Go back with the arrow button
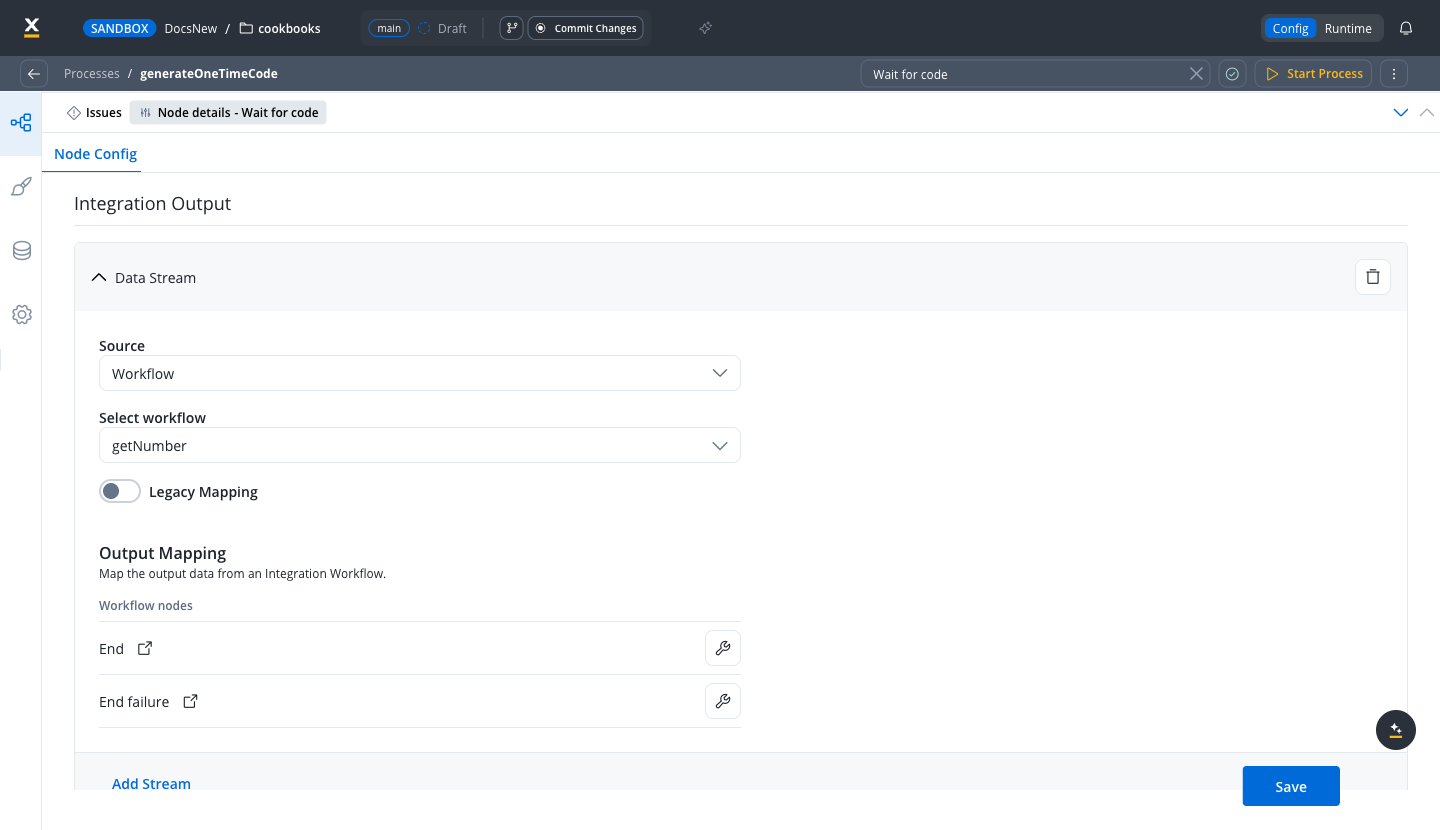Screen dimensions: 1440x830 tap(34, 74)
